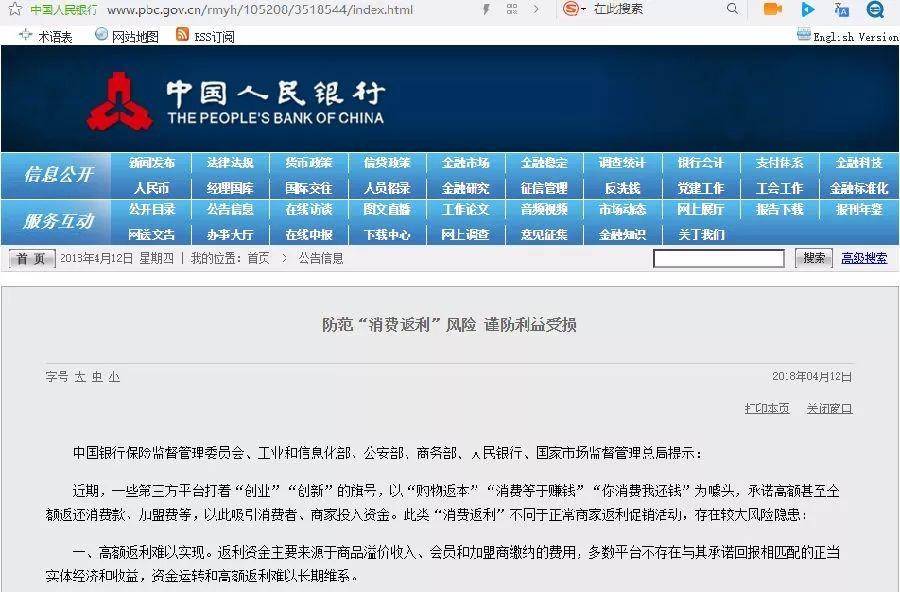Click the translate icon in browser toolbar
The width and height of the screenshot is (900, 592).
[x=841, y=10]
